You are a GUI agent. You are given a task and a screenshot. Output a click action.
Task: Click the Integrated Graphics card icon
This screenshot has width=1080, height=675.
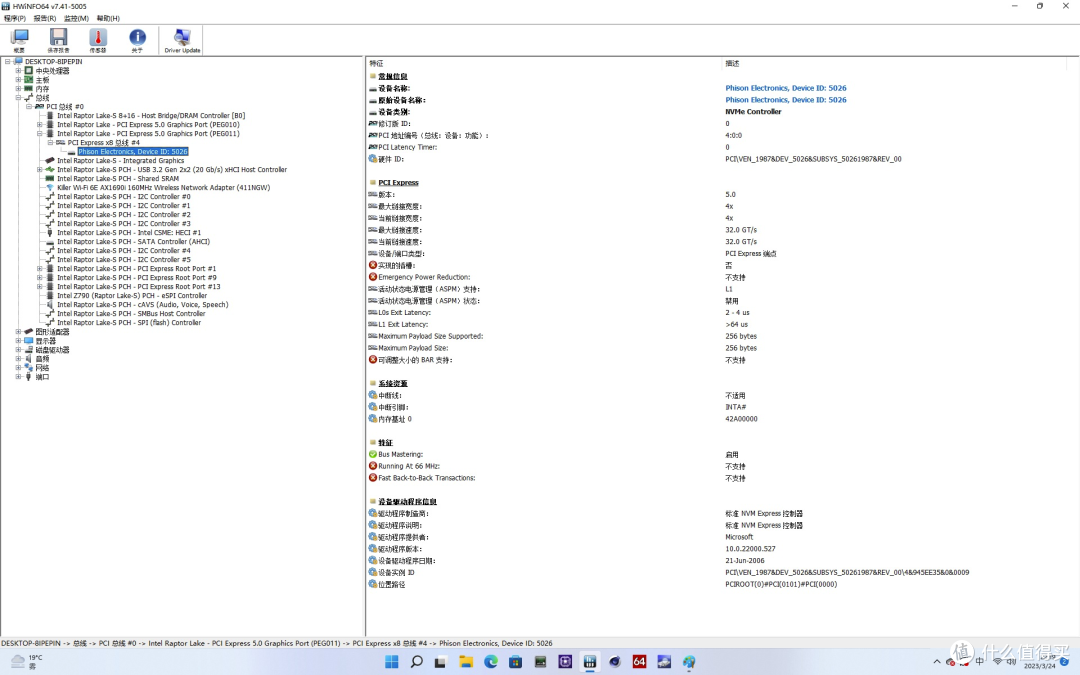coord(50,160)
